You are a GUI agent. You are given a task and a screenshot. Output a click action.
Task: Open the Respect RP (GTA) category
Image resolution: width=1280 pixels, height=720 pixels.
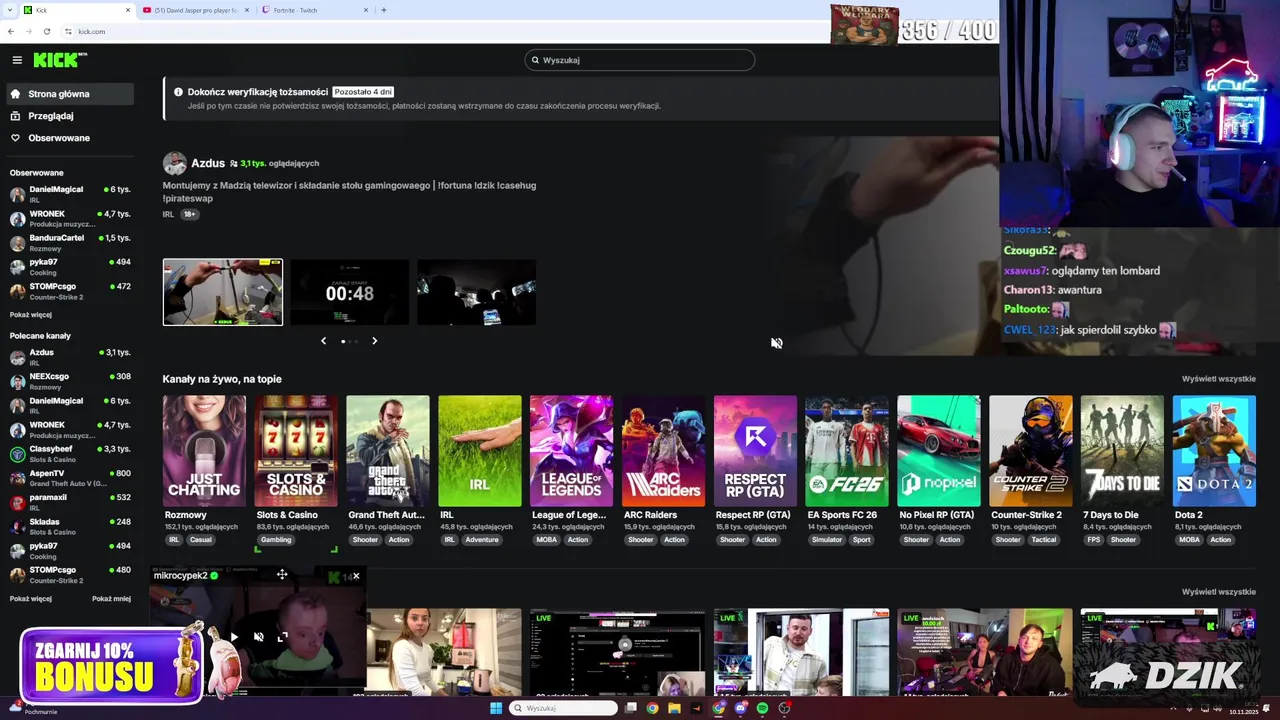click(x=755, y=451)
